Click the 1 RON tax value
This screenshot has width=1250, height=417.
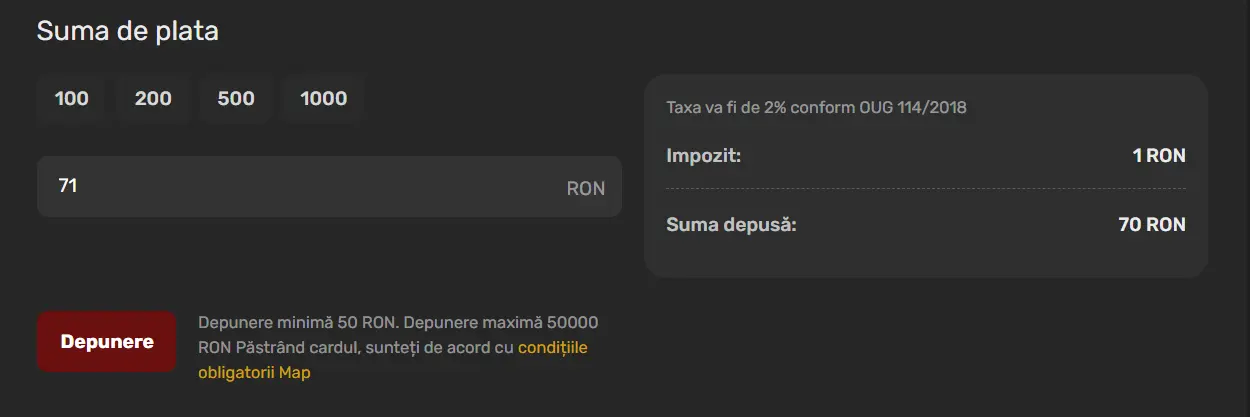1158,156
